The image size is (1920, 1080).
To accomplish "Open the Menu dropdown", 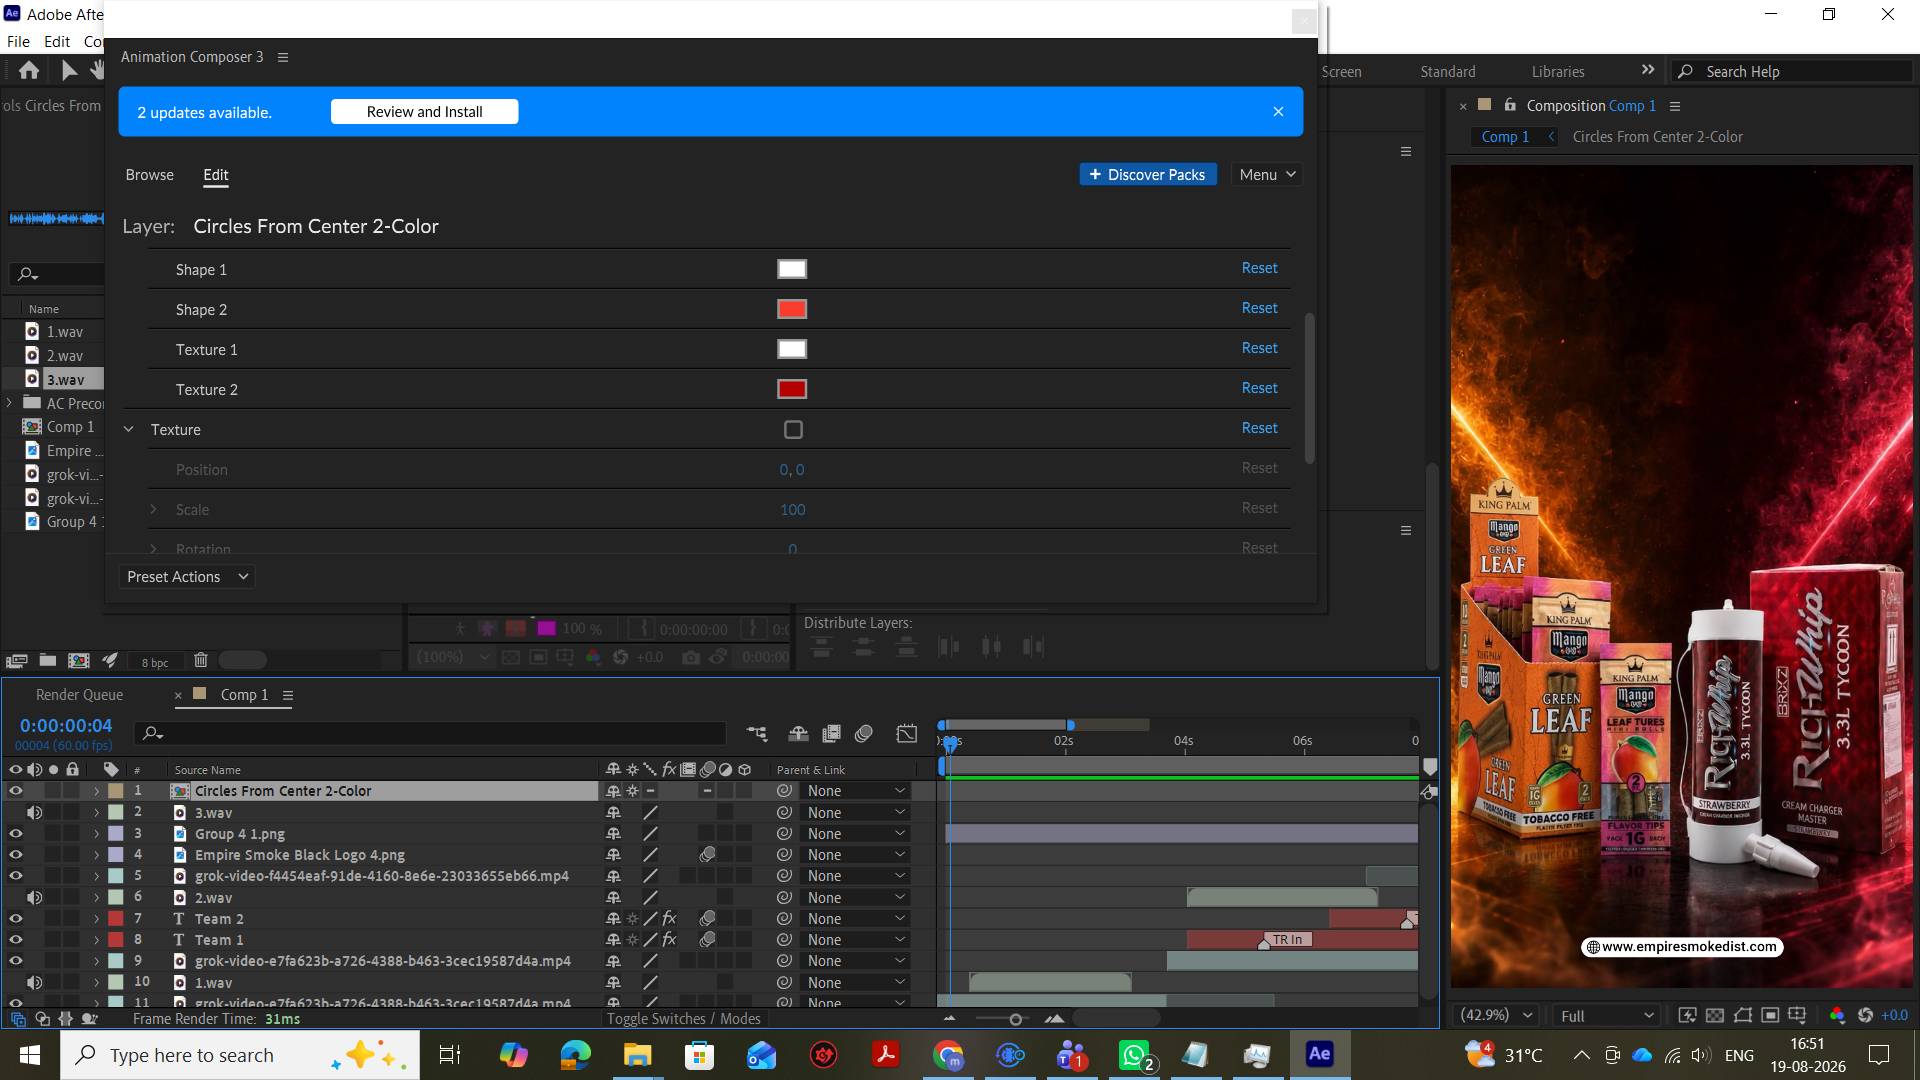I will pos(1267,175).
